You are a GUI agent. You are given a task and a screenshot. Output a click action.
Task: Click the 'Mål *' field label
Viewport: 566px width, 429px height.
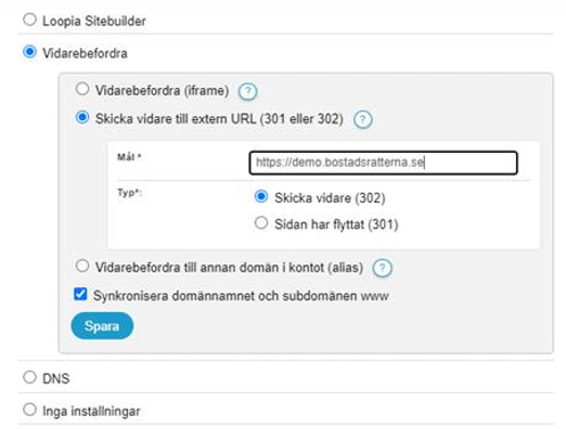tap(129, 157)
